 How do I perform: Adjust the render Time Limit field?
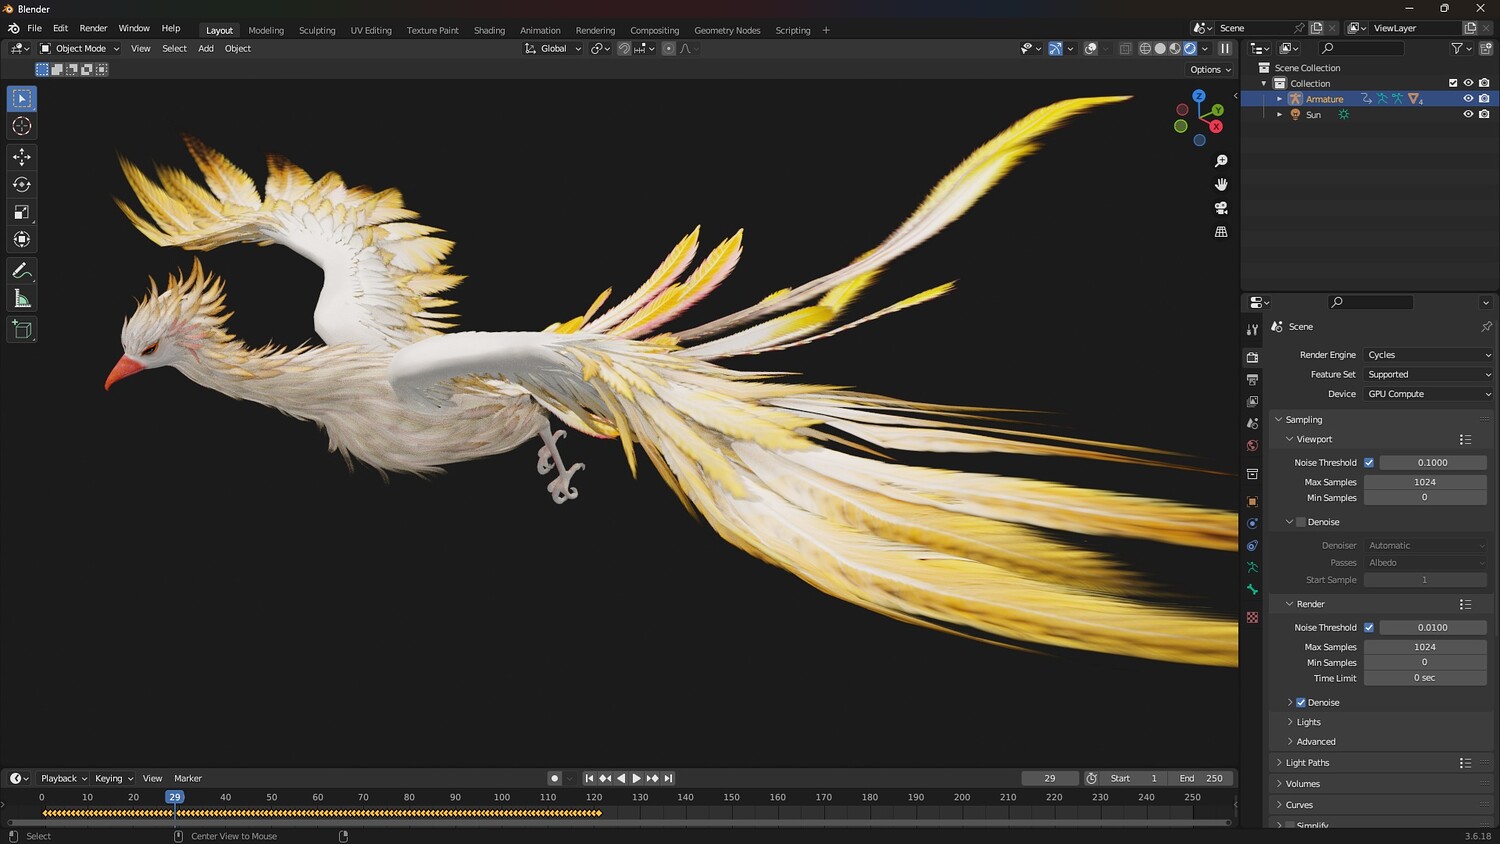point(1425,678)
